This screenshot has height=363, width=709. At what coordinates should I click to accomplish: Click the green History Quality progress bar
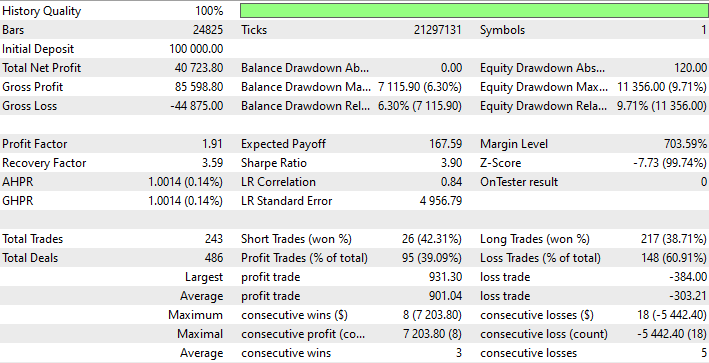click(474, 11)
